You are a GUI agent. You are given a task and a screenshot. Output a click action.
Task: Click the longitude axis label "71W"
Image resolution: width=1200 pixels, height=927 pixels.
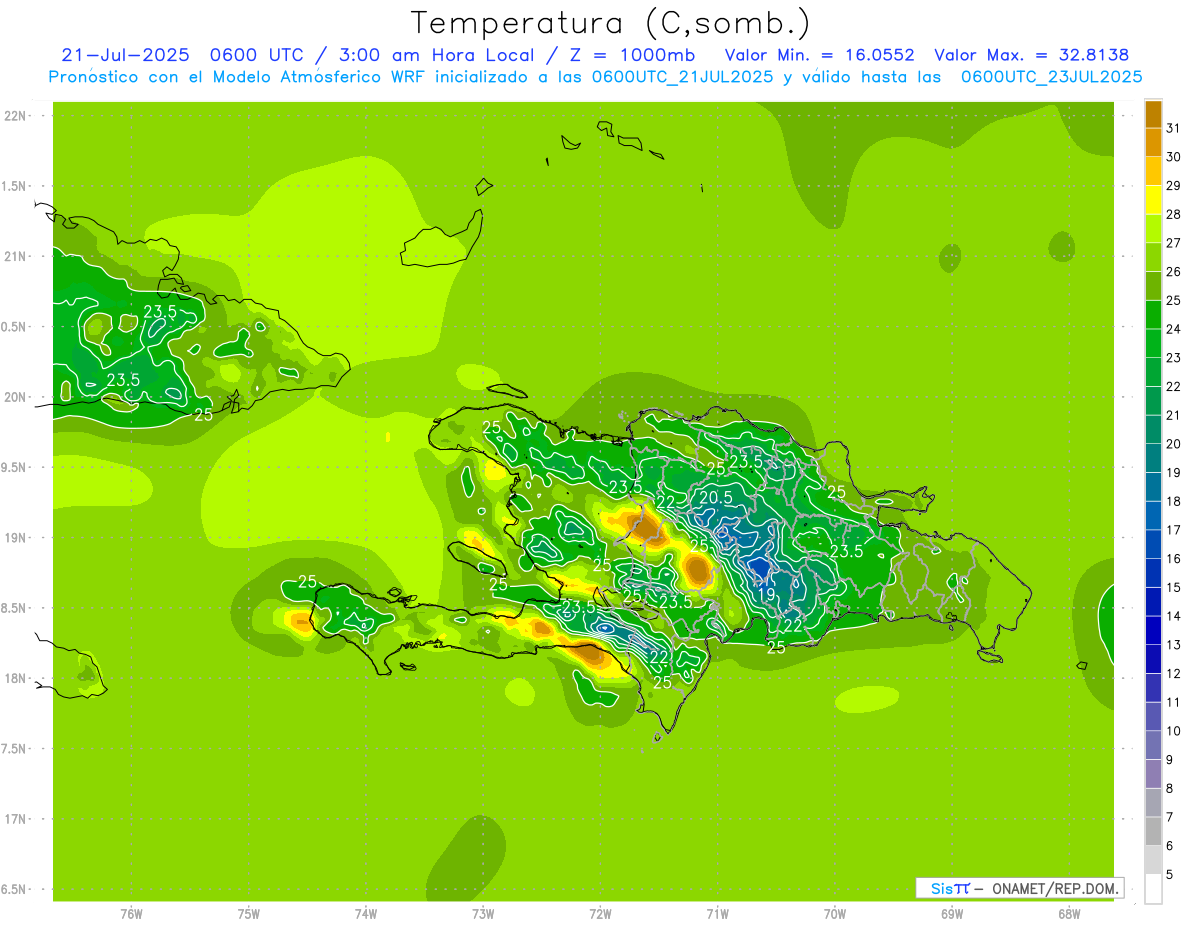[718, 914]
